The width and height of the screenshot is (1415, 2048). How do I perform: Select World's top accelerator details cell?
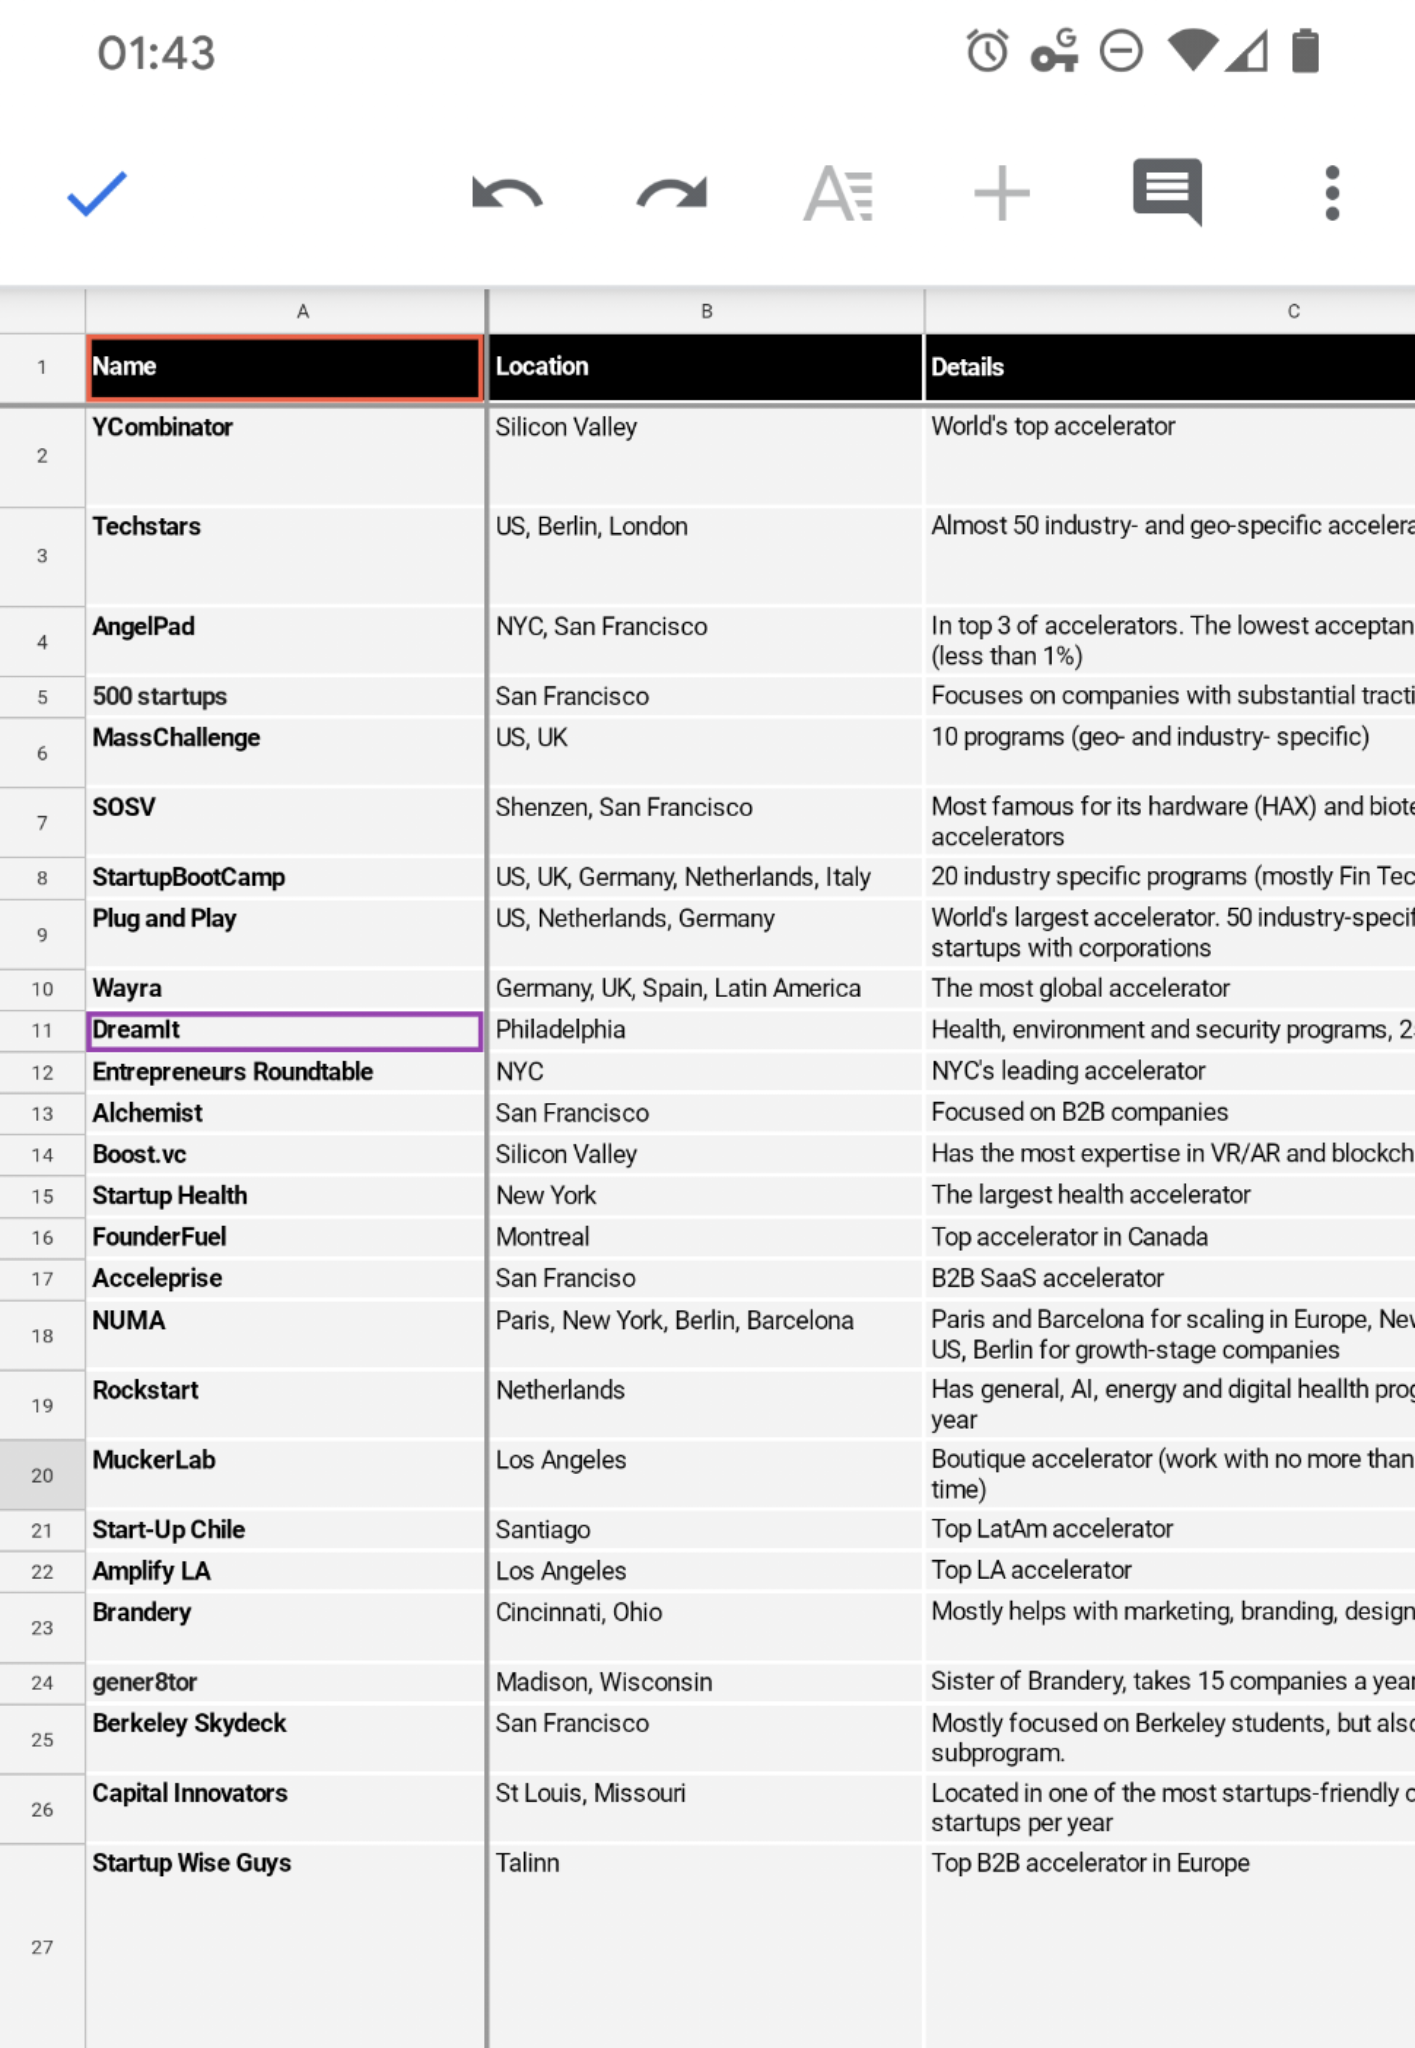pyautogui.click(x=1170, y=456)
